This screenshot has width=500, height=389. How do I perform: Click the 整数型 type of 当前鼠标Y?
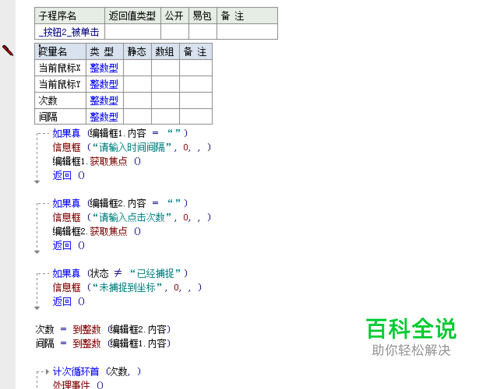tap(104, 84)
